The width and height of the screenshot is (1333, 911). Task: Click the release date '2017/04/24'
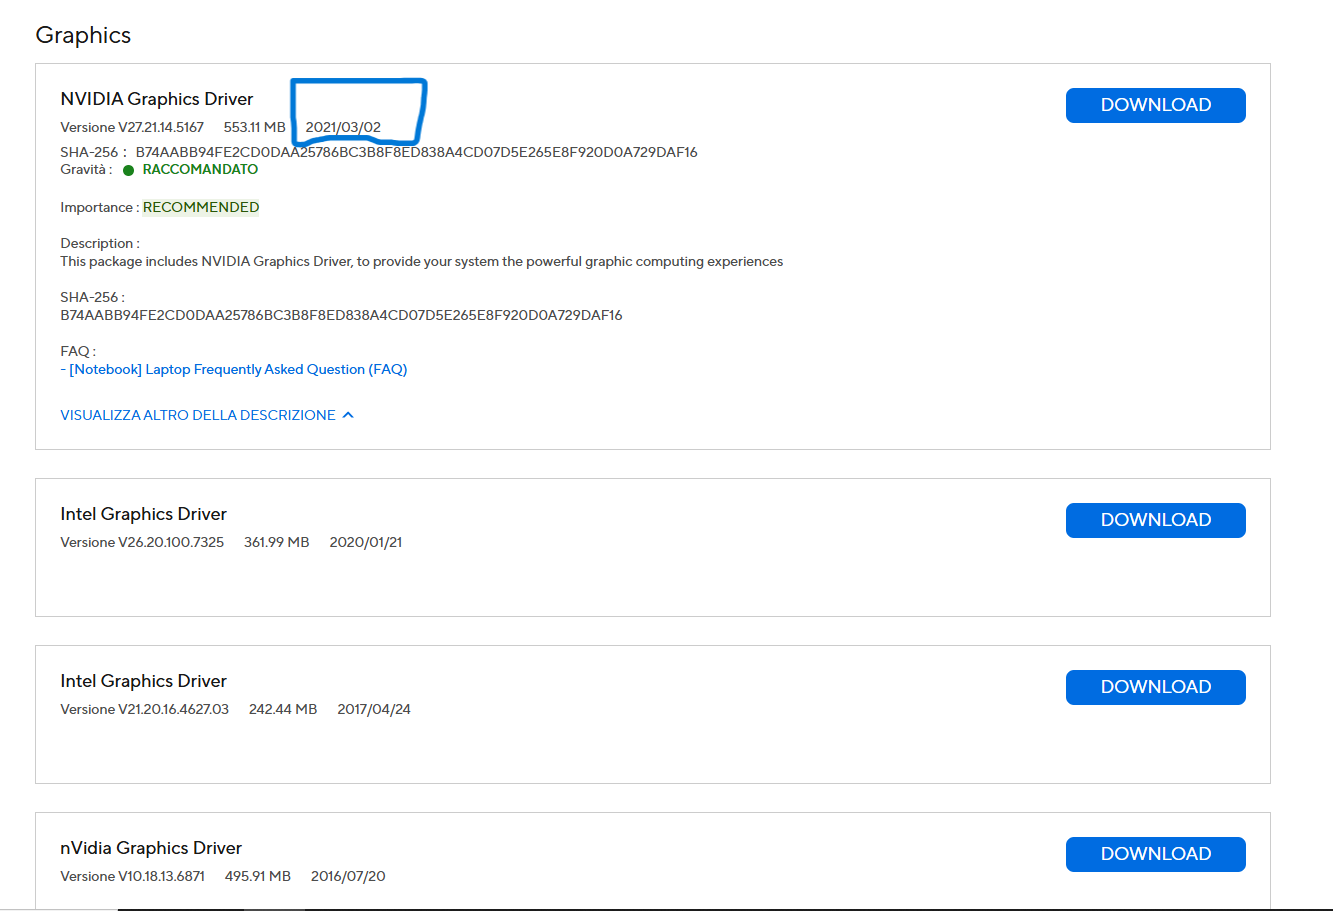[374, 709]
